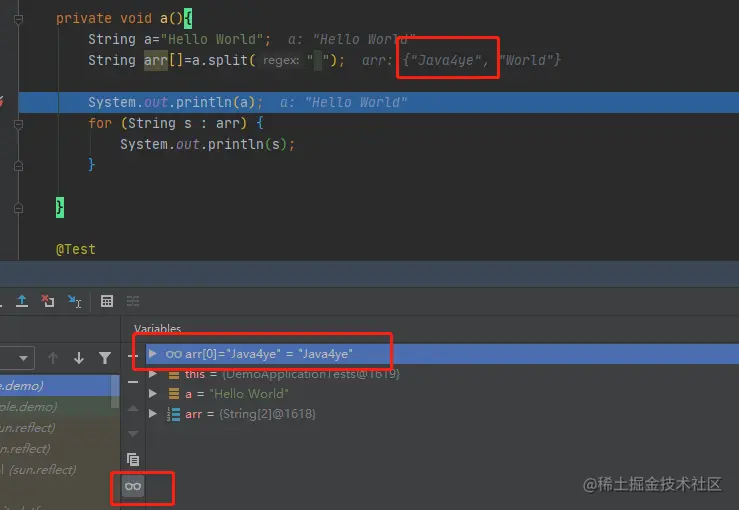Image resolution: width=739 pixels, height=510 pixels.
Task: Select the Variables panel title
Action: 157,329
